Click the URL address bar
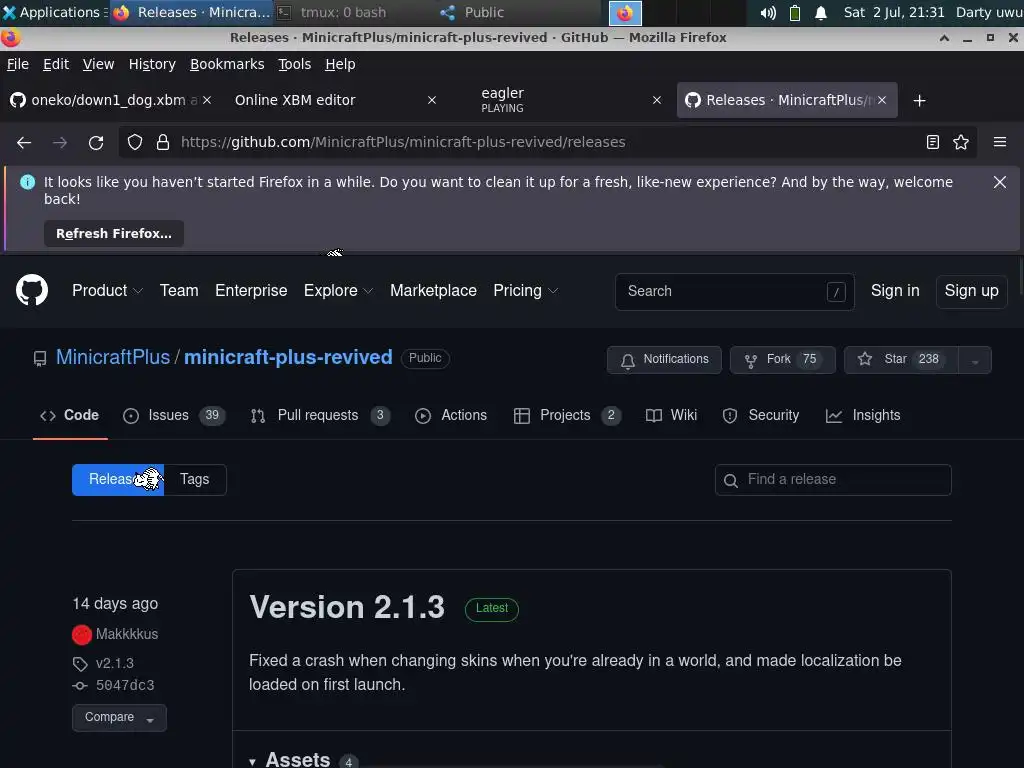The height and width of the screenshot is (768, 1024). coord(549,142)
